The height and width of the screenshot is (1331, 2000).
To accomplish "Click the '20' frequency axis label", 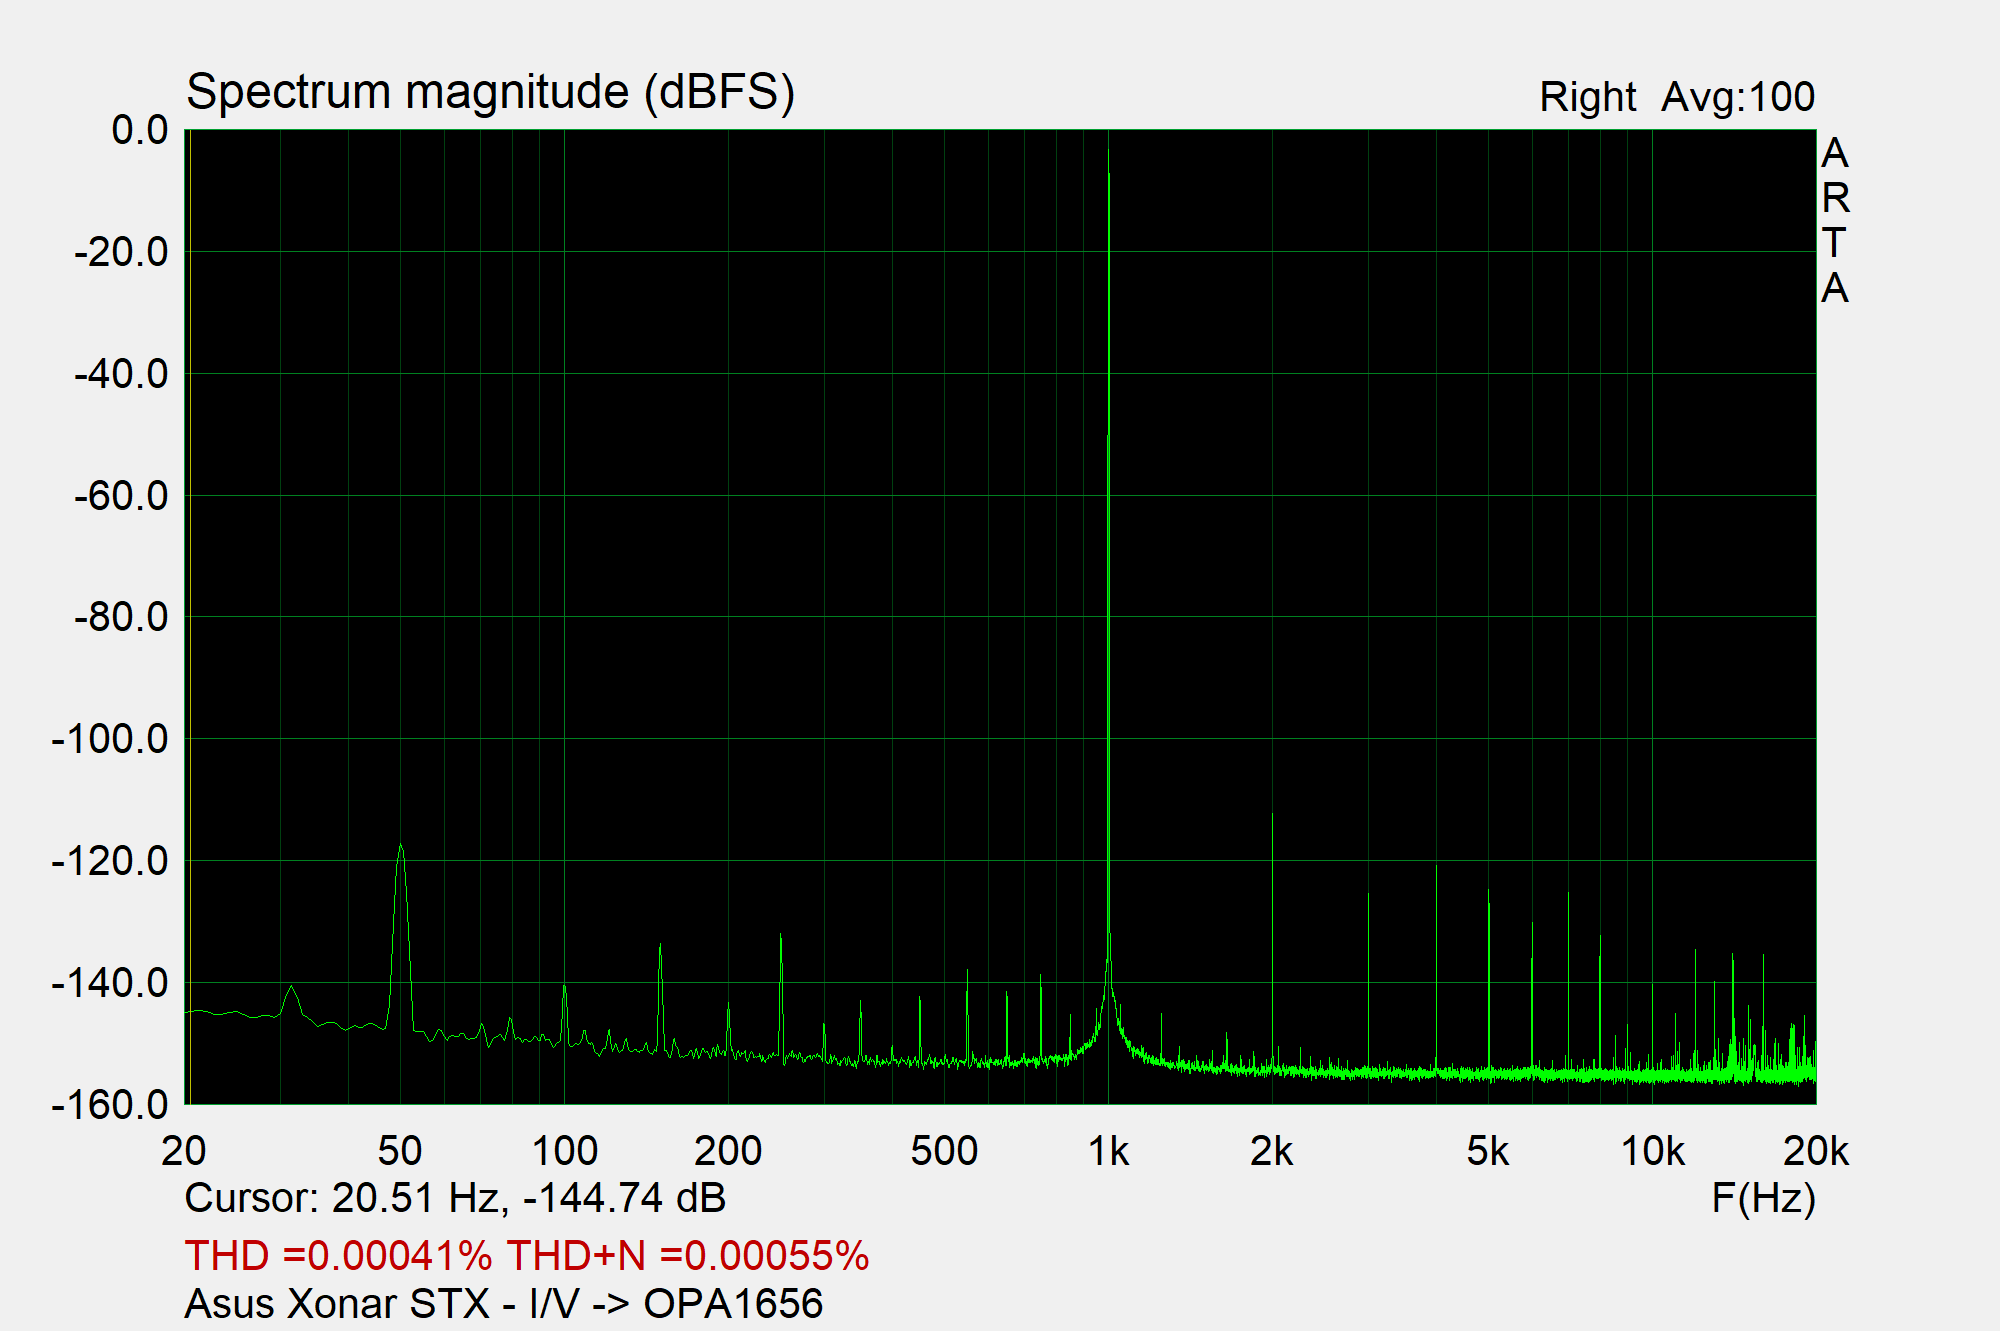I will point(184,1152).
